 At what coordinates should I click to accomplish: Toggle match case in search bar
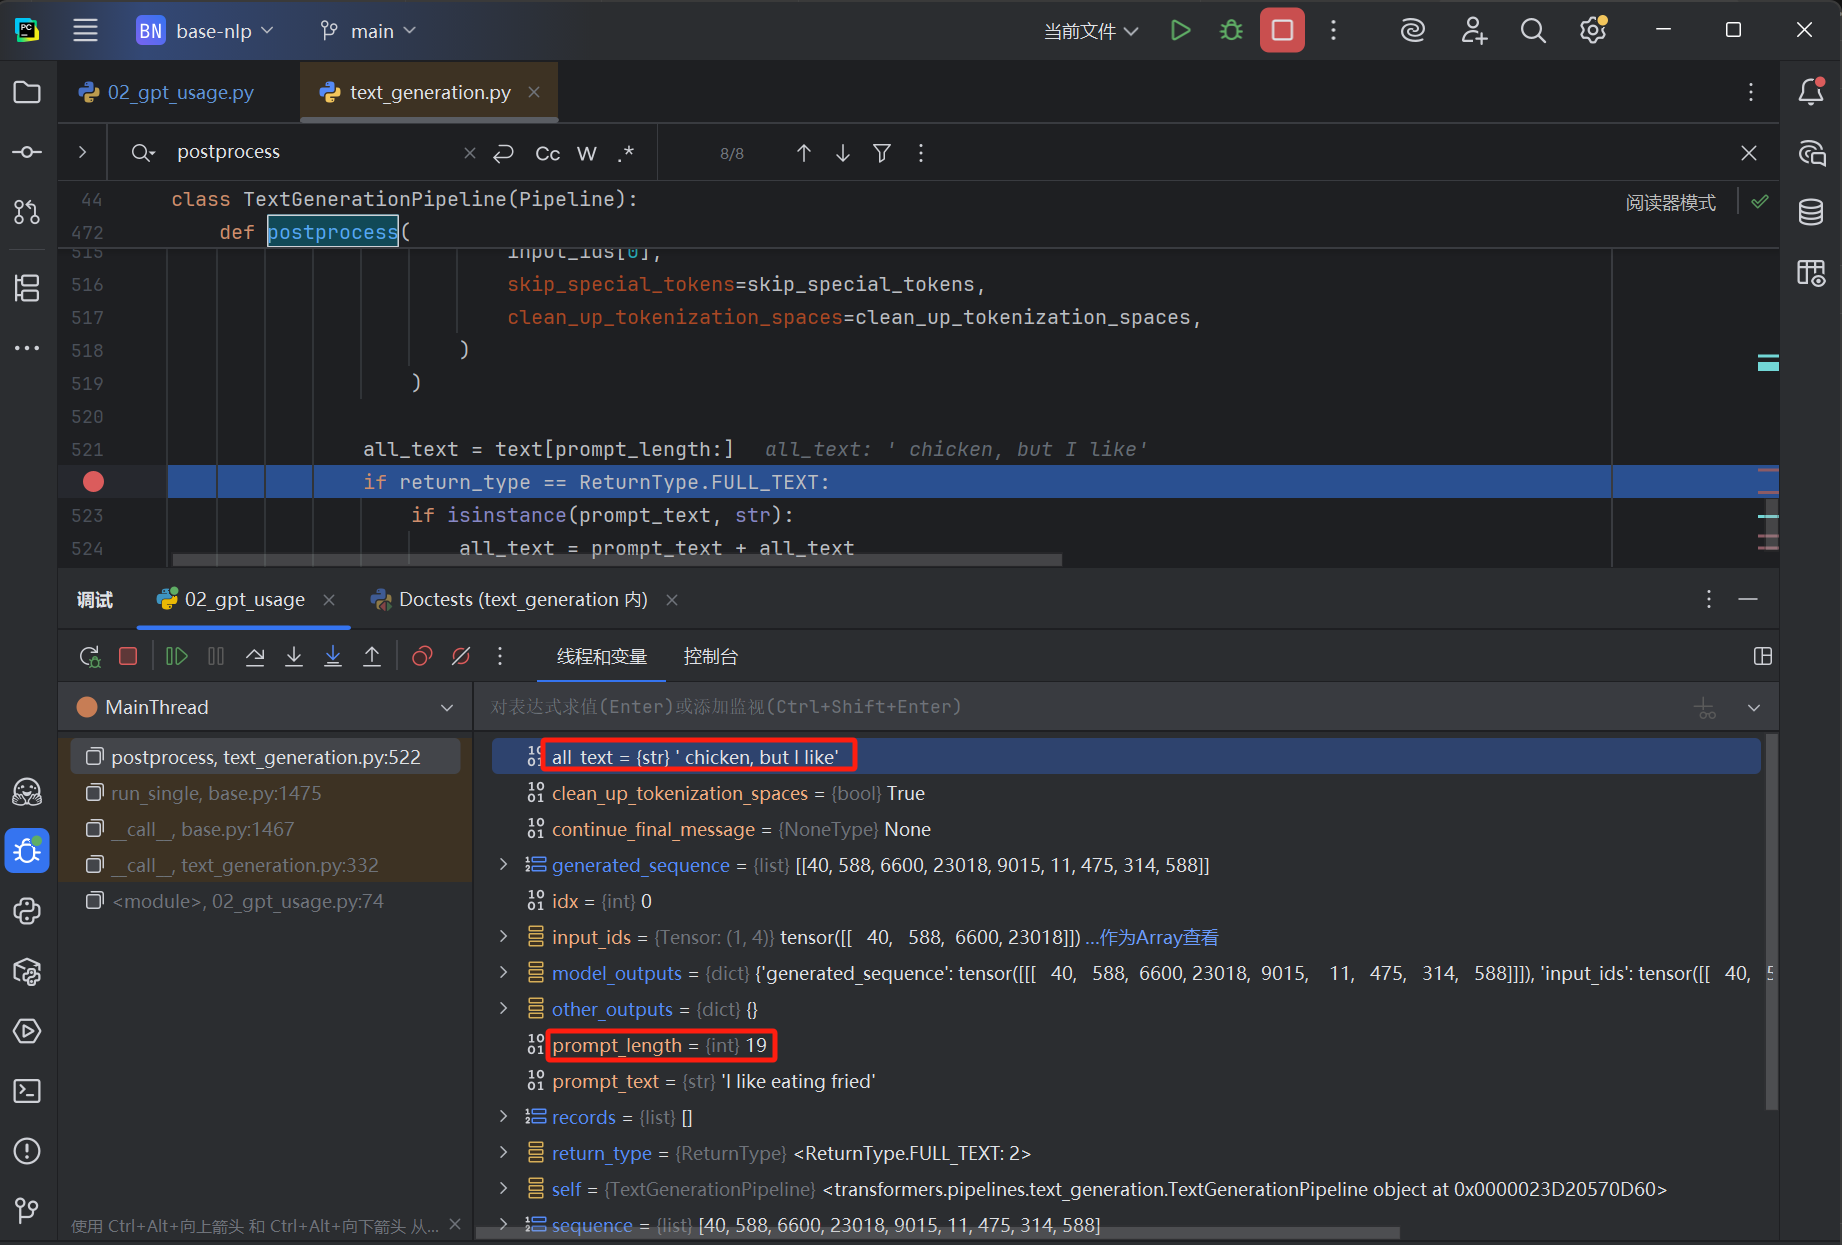(547, 153)
